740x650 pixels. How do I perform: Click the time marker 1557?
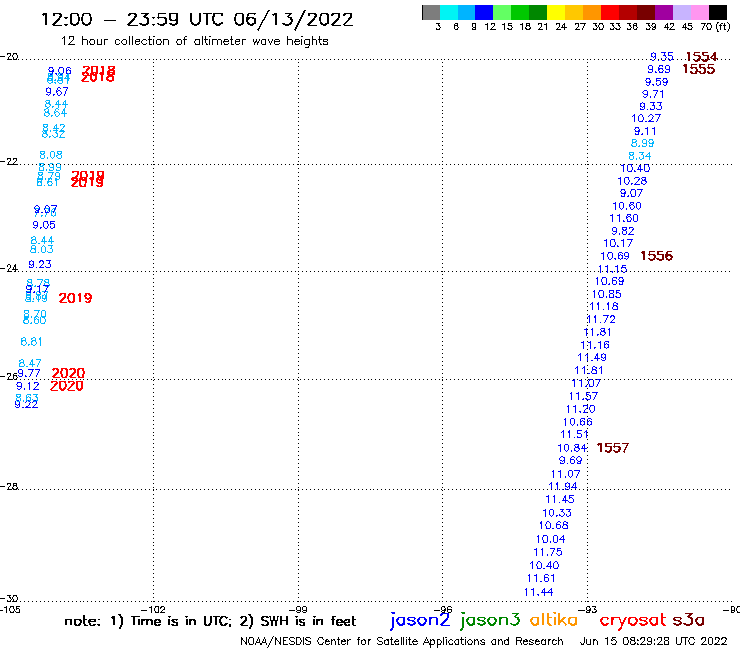click(x=613, y=448)
